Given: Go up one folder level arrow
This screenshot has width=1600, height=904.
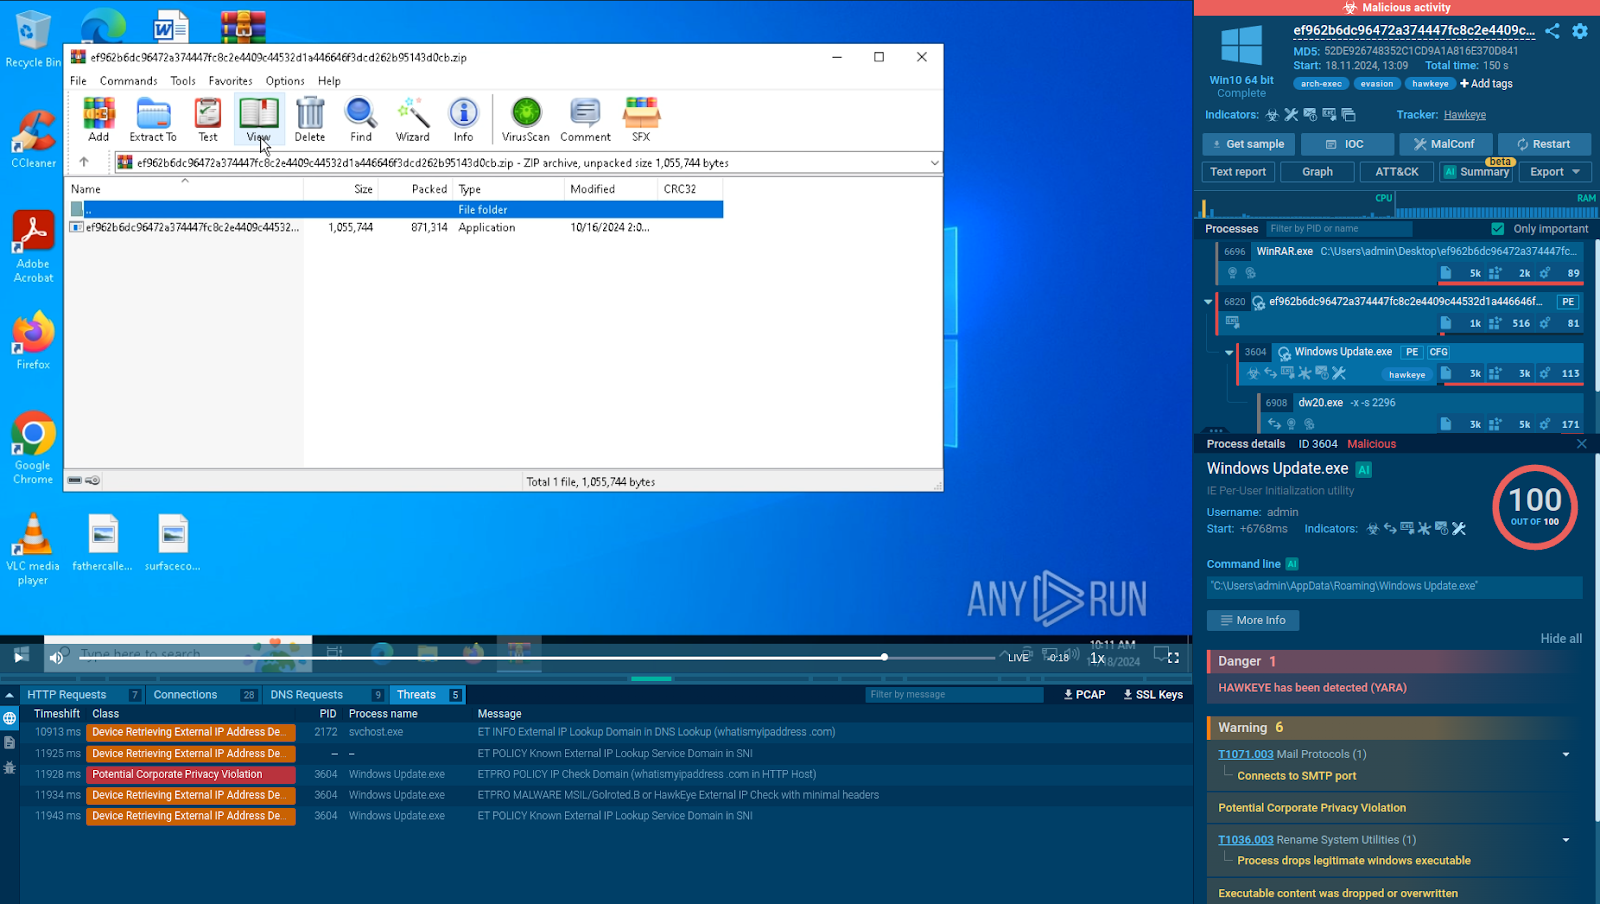Looking at the screenshot, I should point(84,162).
